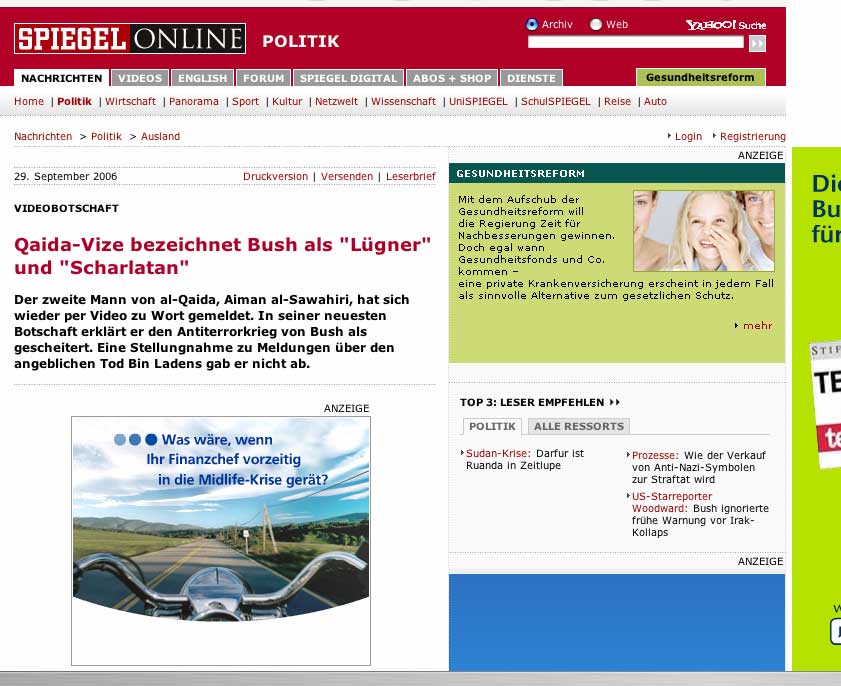Viewport: 841px width, 686px height.
Task: Expand the 'mehr' link in Gesundheitsreform box
Action: click(757, 325)
